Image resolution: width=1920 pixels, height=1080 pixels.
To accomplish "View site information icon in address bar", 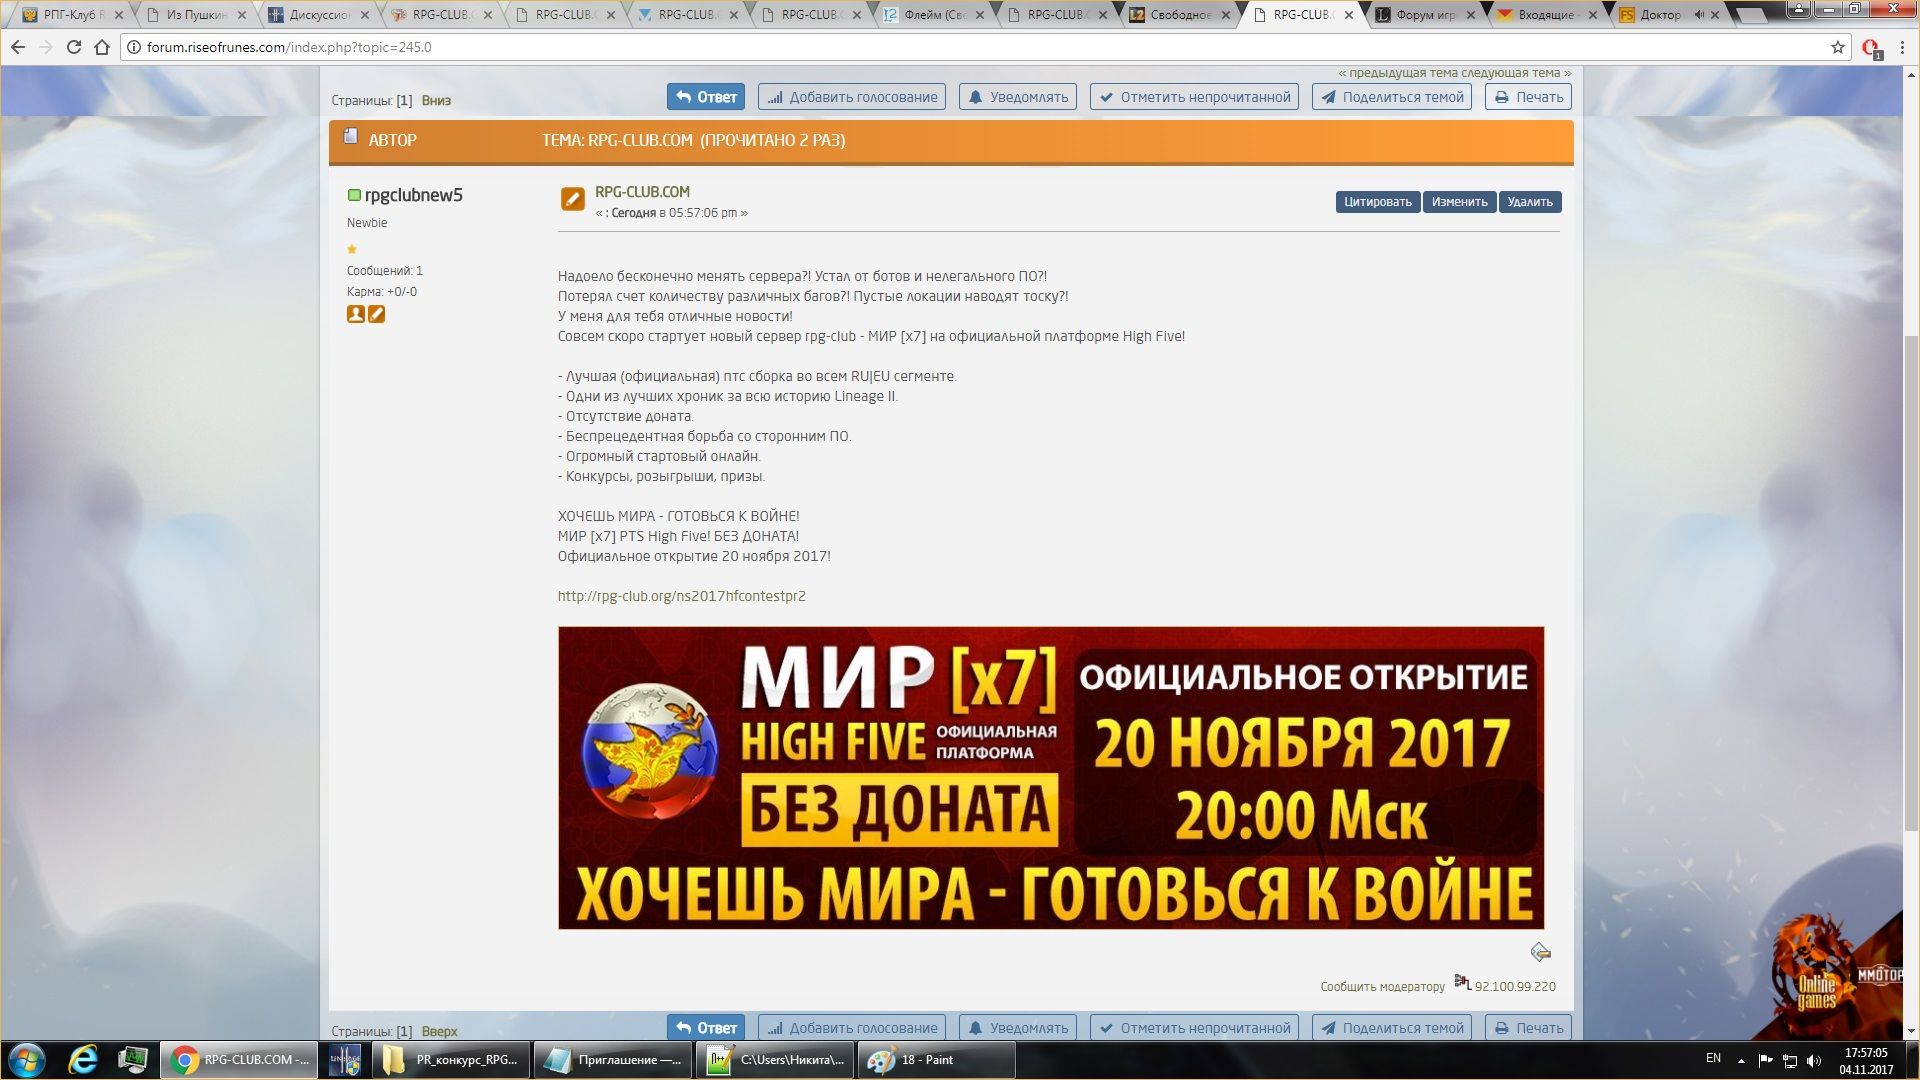I will coord(134,47).
